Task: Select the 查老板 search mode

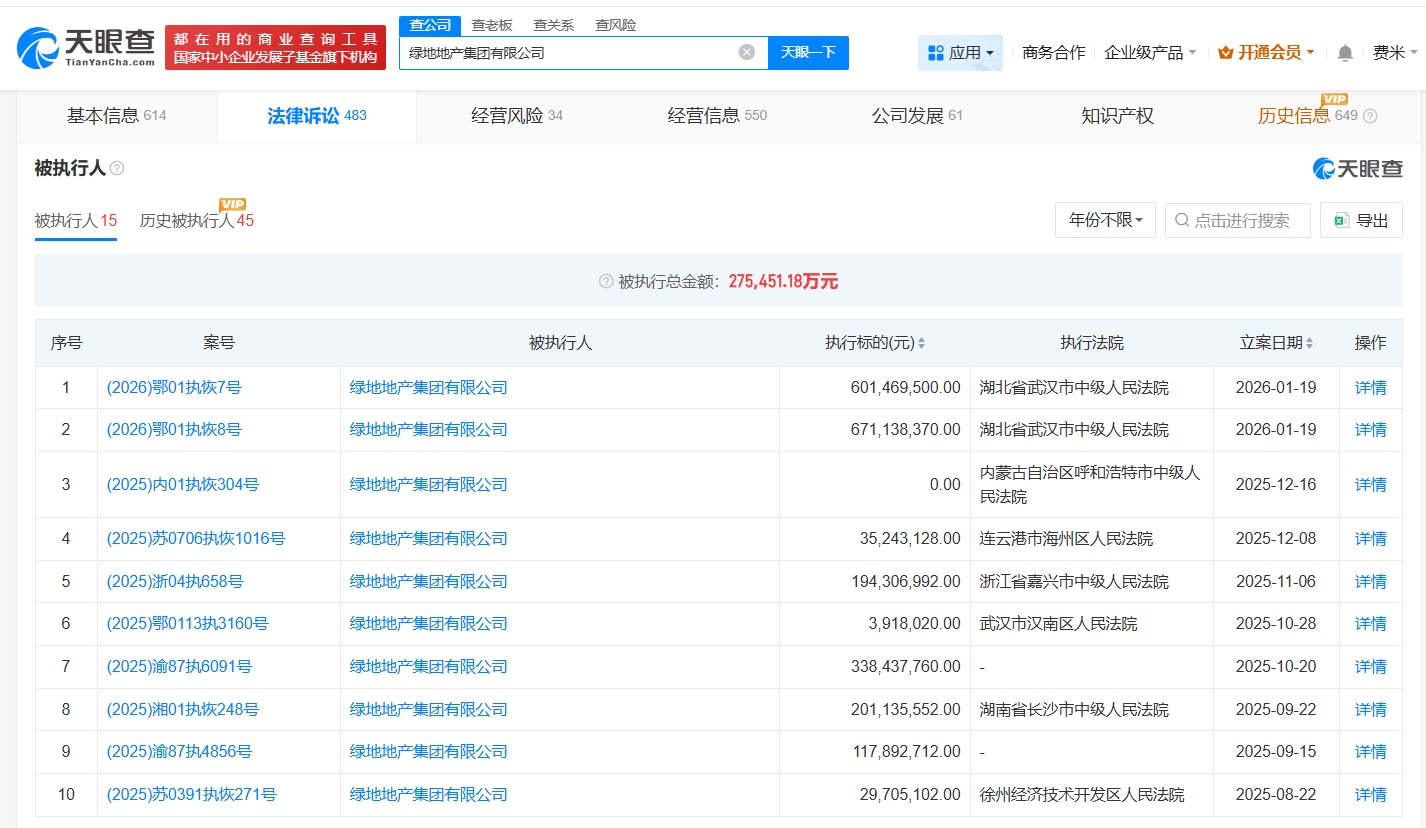Action: point(492,25)
